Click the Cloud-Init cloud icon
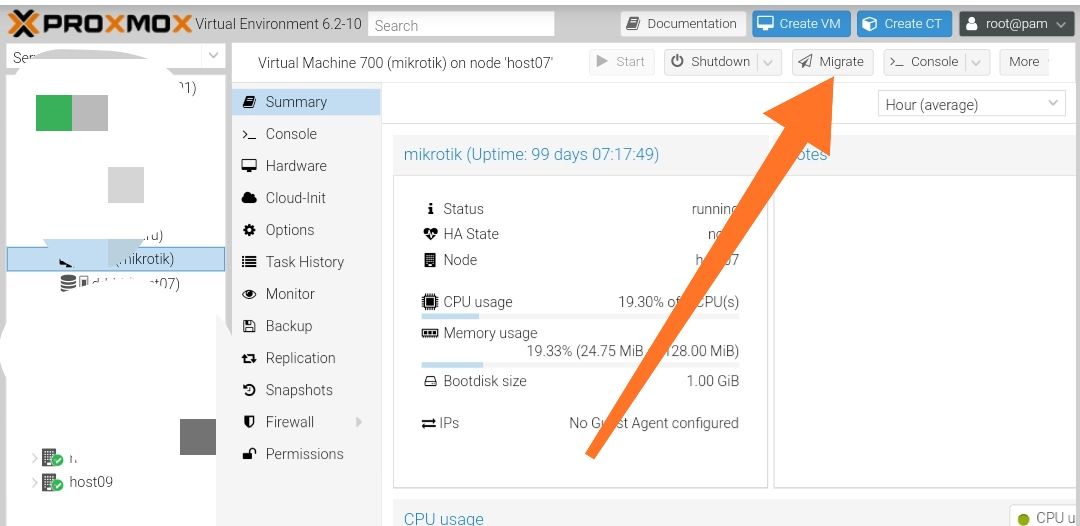1080x526 pixels. [x=249, y=198]
